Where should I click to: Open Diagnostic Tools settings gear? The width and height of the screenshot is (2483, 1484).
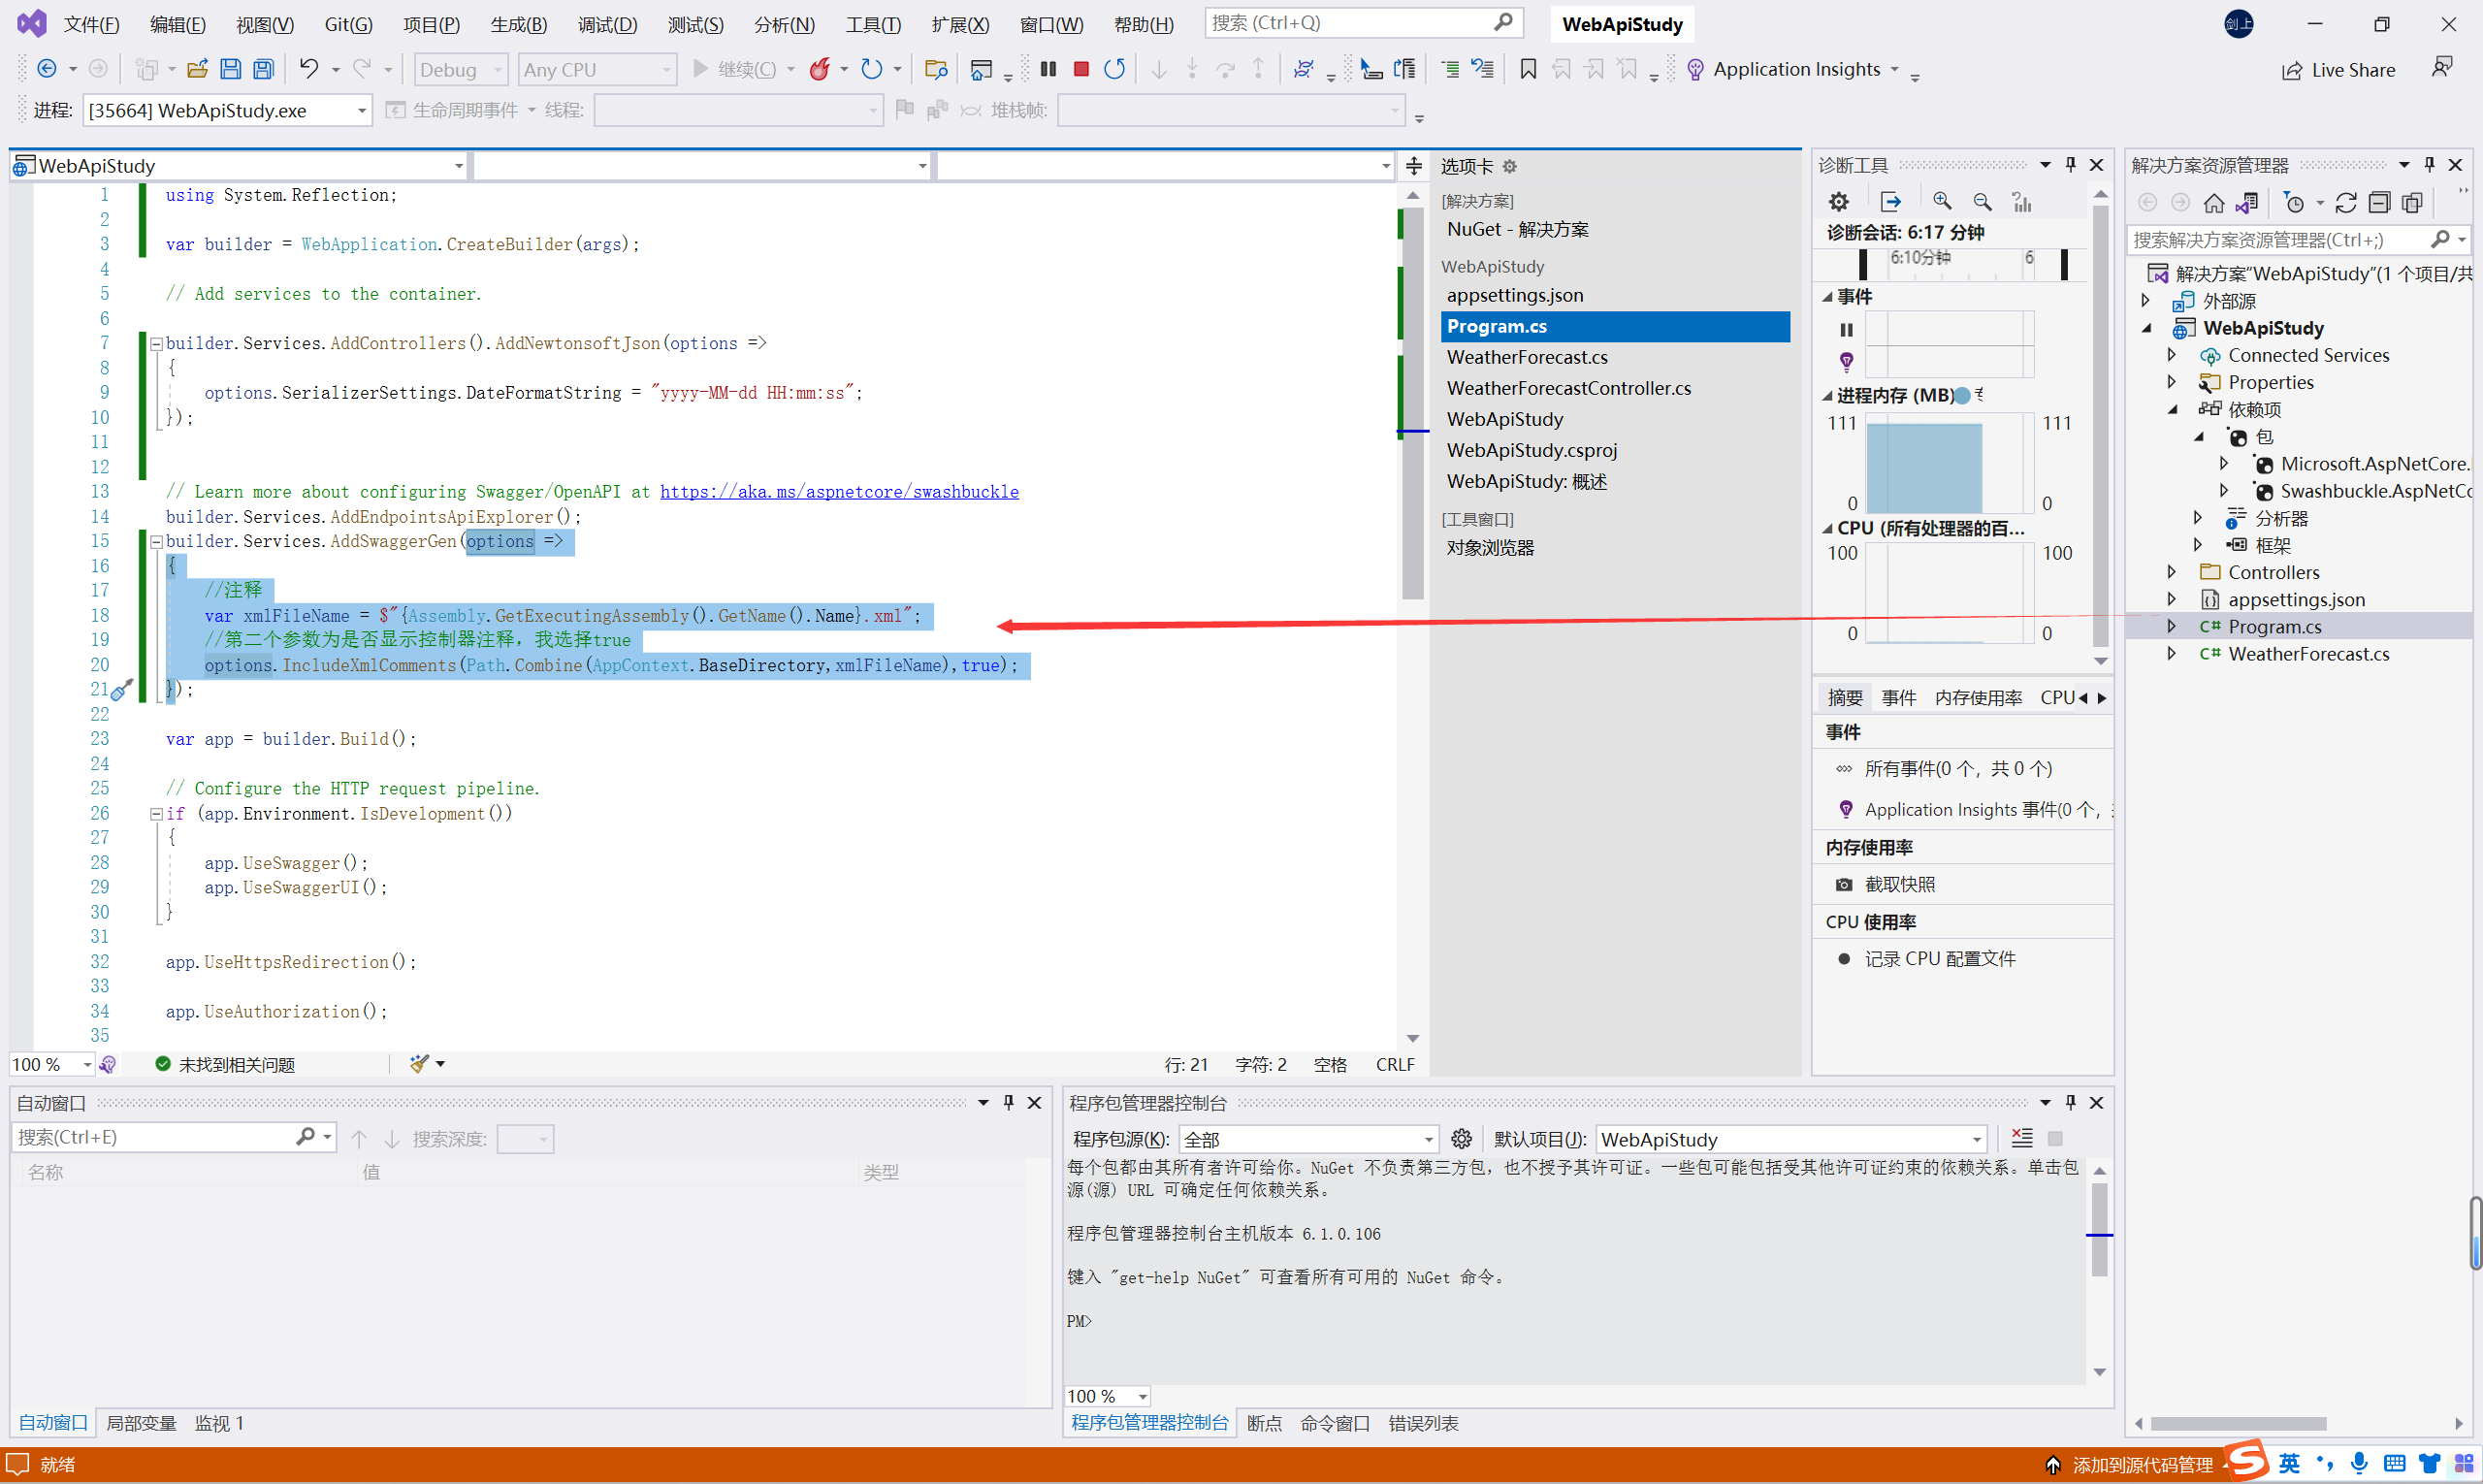[x=1838, y=201]
